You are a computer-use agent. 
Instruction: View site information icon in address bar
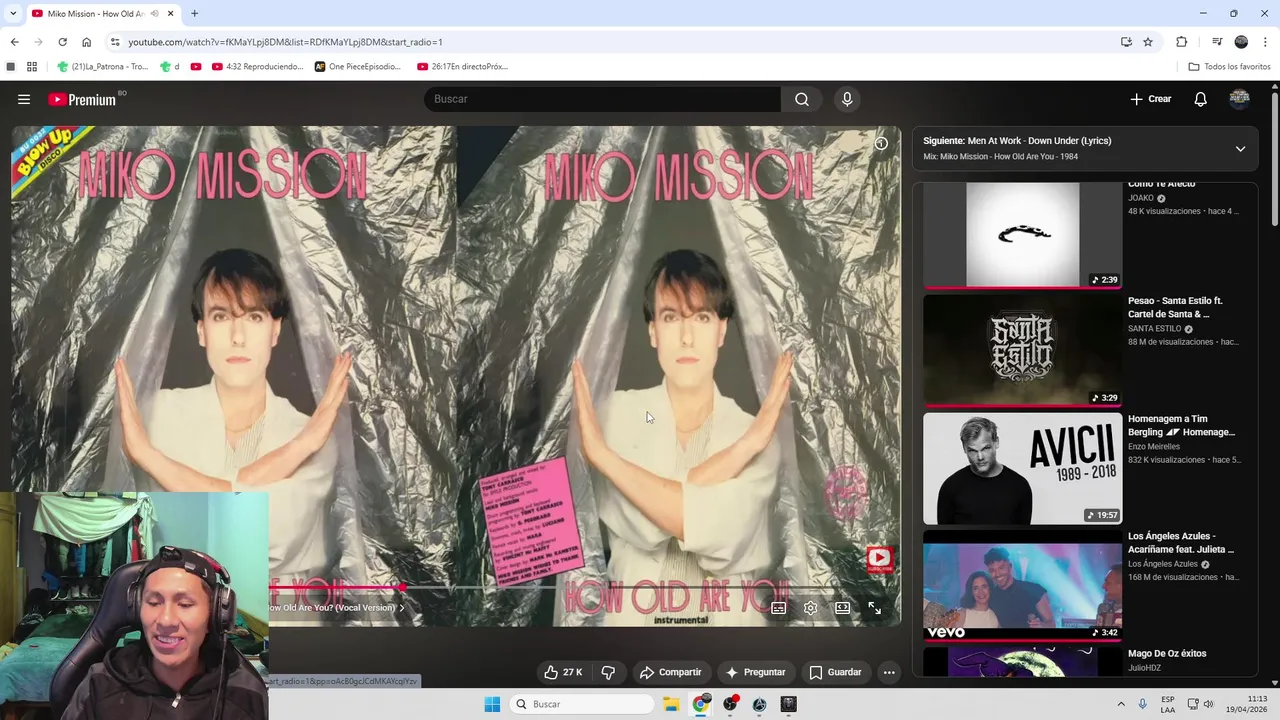click(x=115, y=42)
